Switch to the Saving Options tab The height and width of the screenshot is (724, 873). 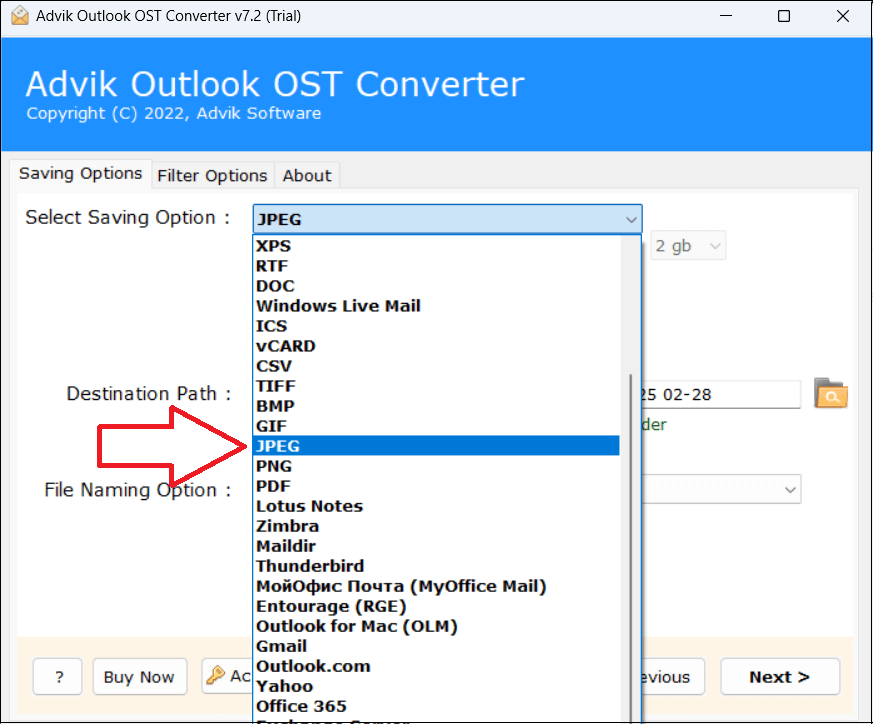81,174
